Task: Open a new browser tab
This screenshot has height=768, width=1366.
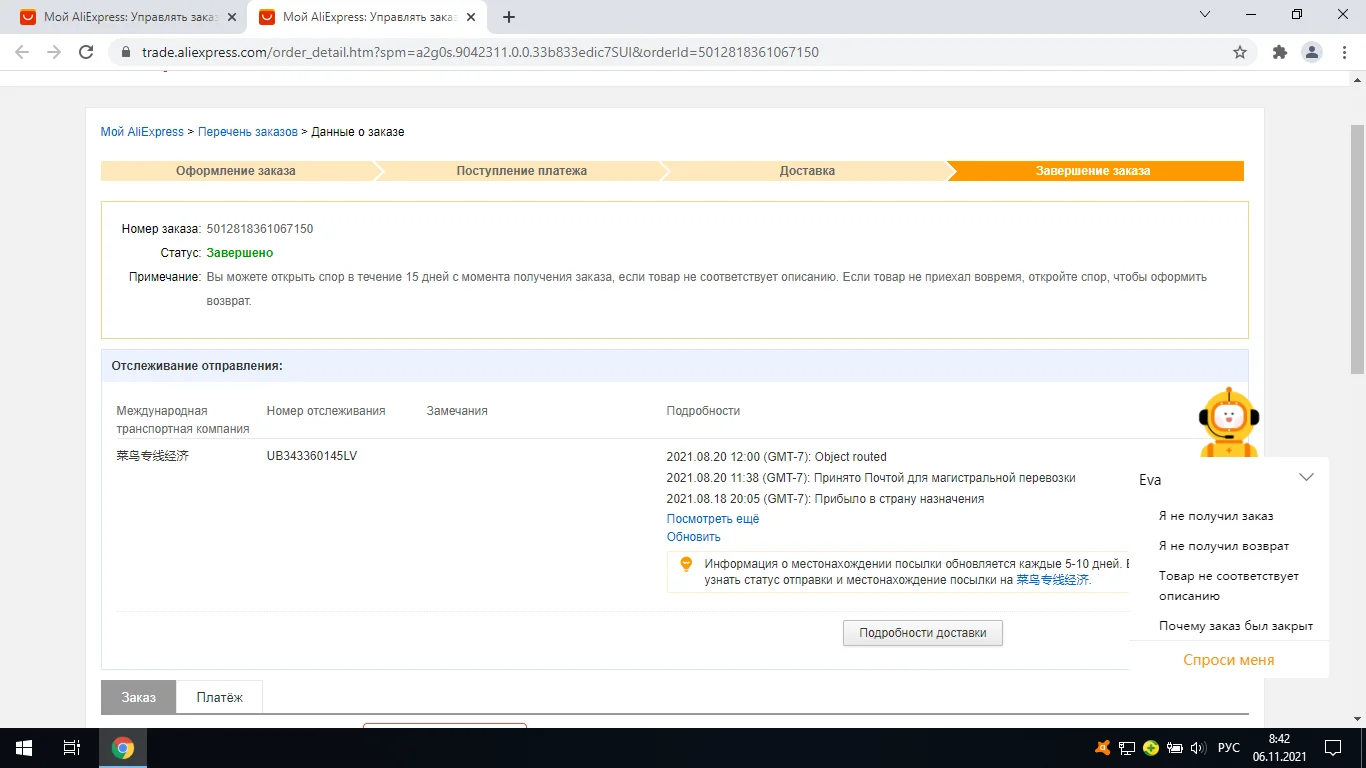Action: click(x=509, y=17)
